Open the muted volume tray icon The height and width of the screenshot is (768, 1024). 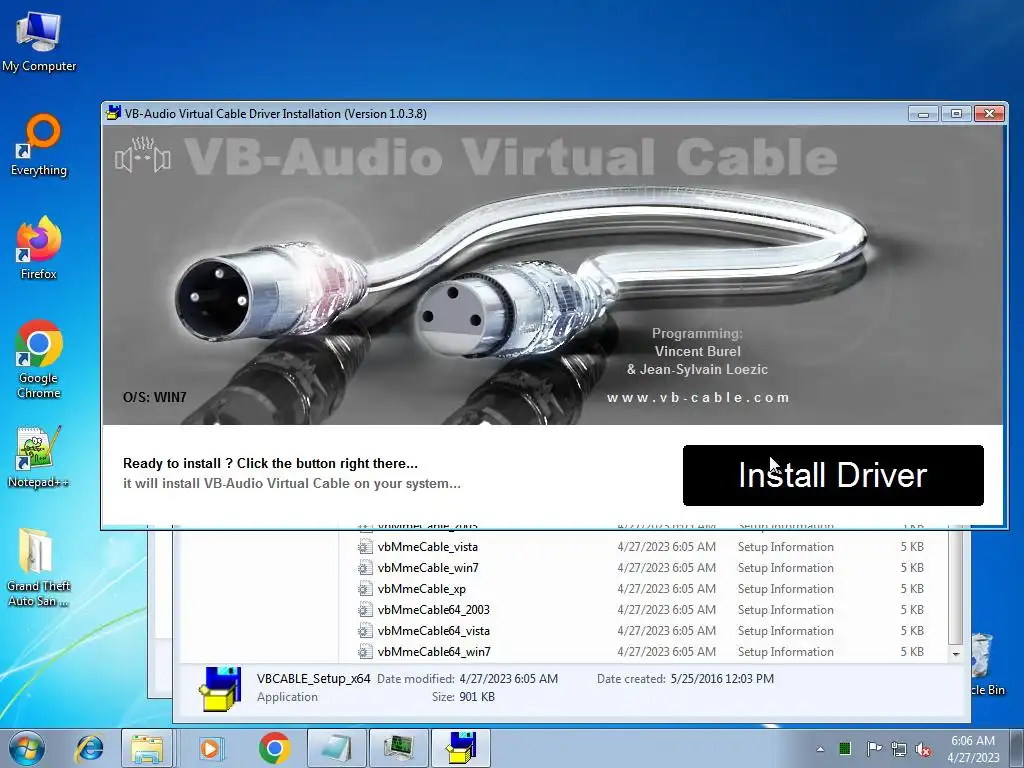(923, 749)
